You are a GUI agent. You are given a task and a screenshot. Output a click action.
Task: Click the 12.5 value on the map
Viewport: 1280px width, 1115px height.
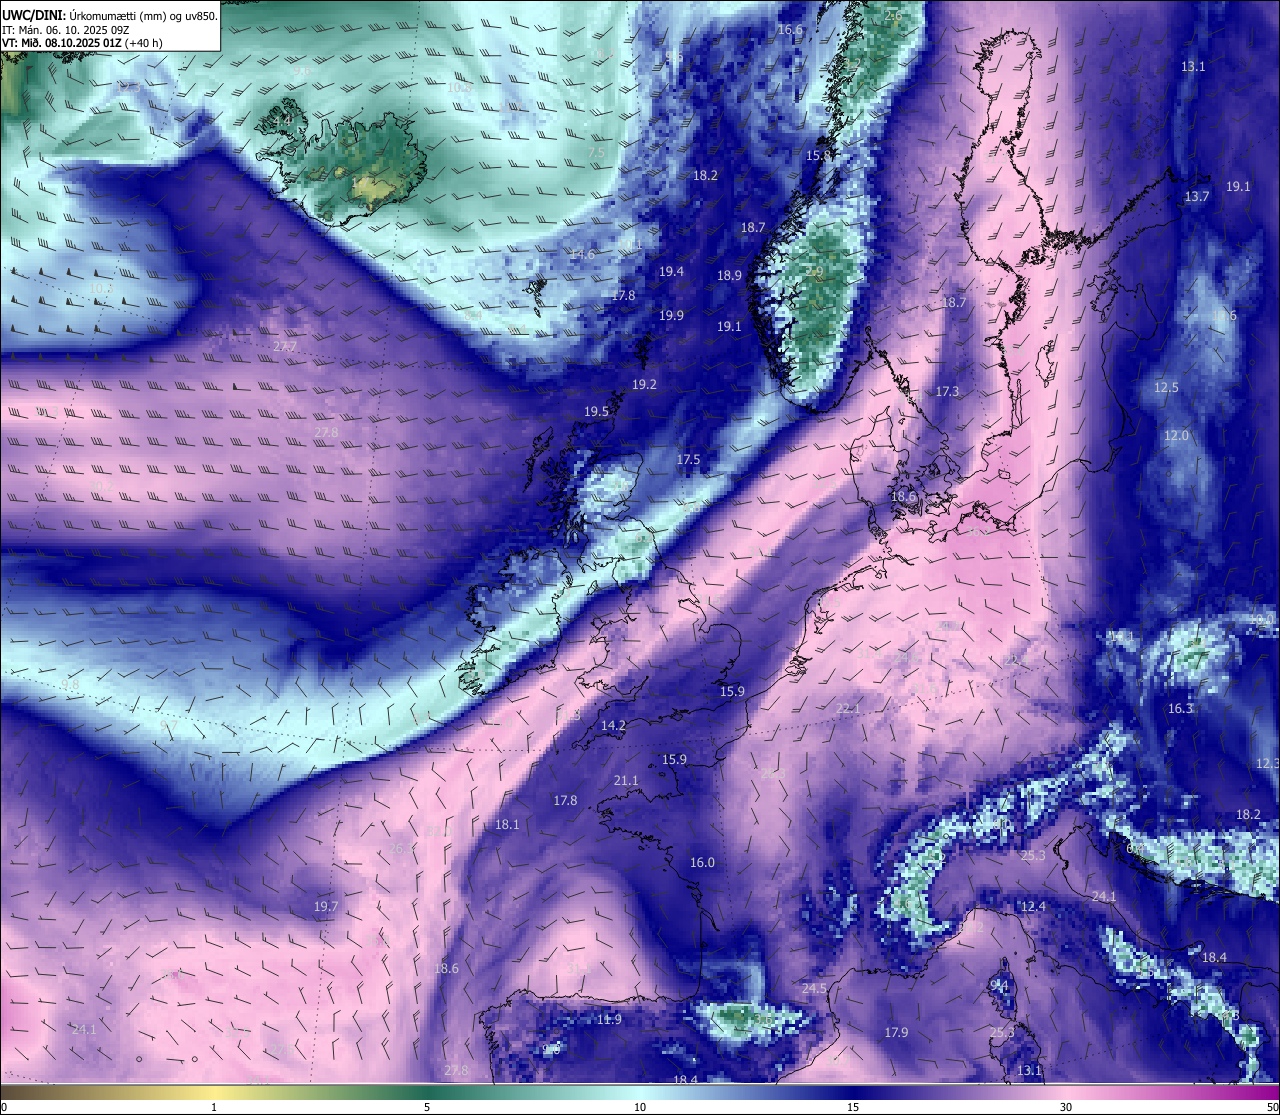coord(1166,388)
